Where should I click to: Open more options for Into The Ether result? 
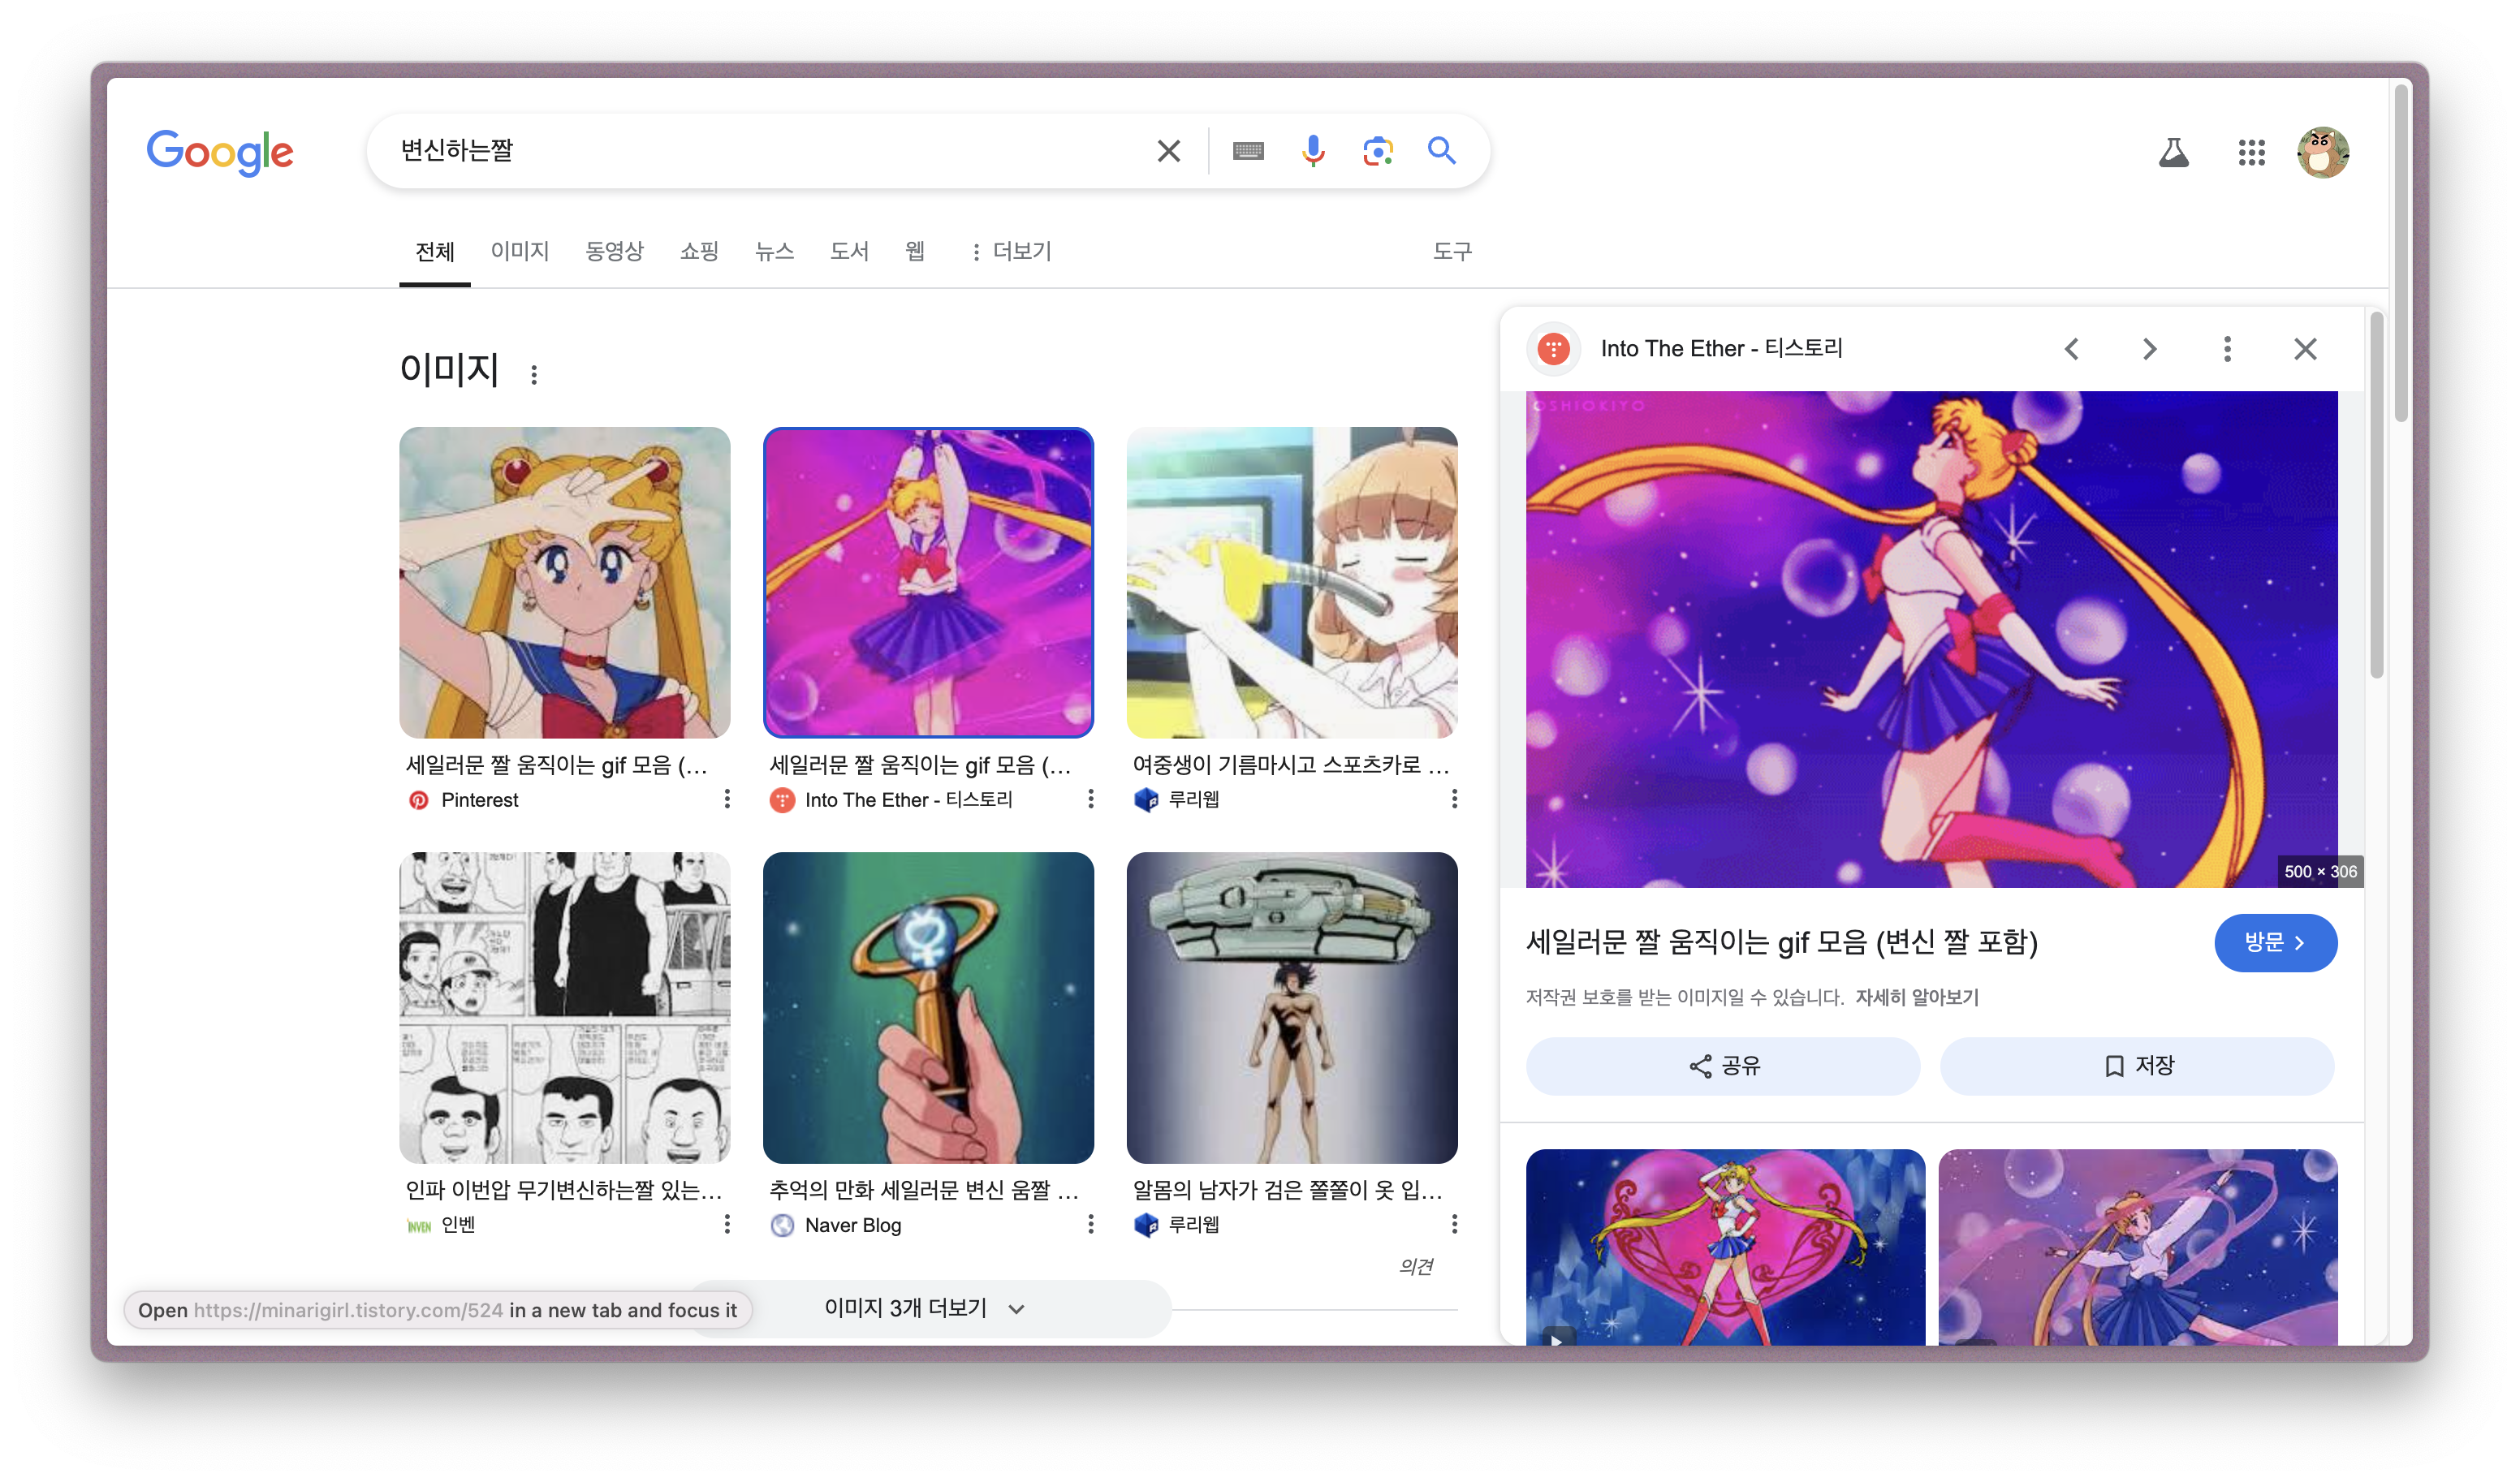pyautogui.click(x=1091, y=799)
